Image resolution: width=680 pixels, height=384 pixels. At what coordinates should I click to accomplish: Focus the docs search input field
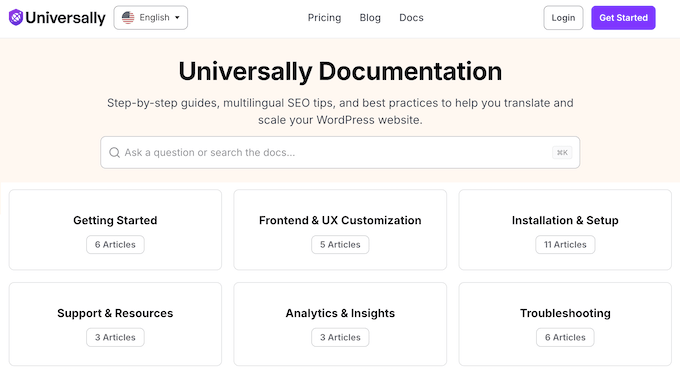pos(340,152)
